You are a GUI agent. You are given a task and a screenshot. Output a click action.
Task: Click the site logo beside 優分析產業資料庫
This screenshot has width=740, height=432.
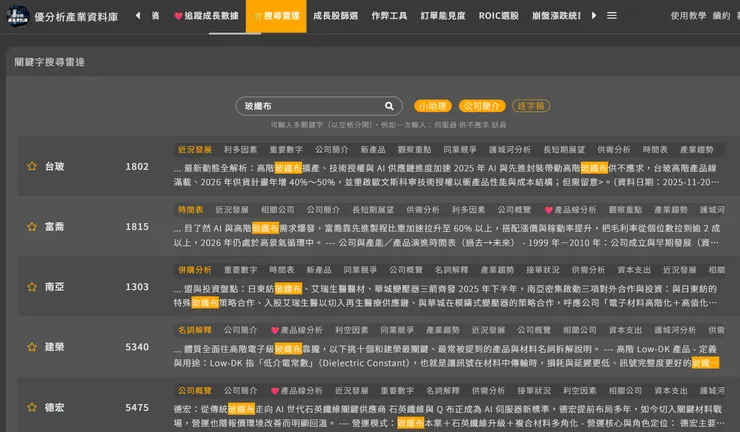[x=17, y=16]
